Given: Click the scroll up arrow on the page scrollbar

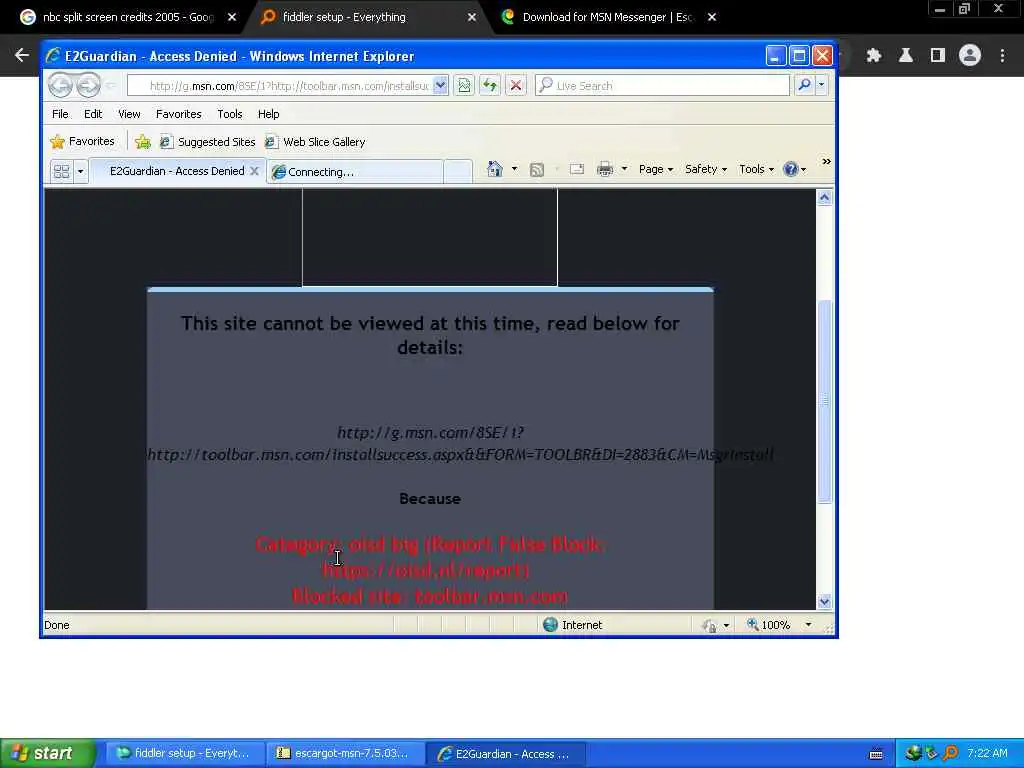Looking at the screenshot, I should click(x=824, y=197).
